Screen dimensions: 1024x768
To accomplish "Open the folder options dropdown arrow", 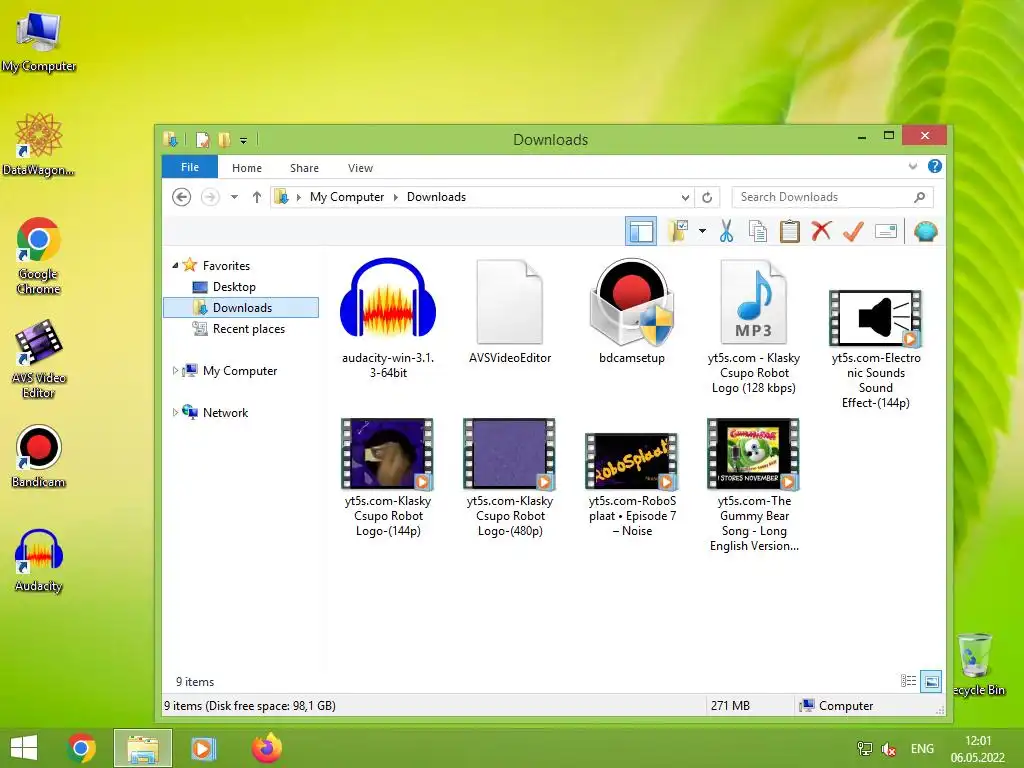I will pos(702,231).
